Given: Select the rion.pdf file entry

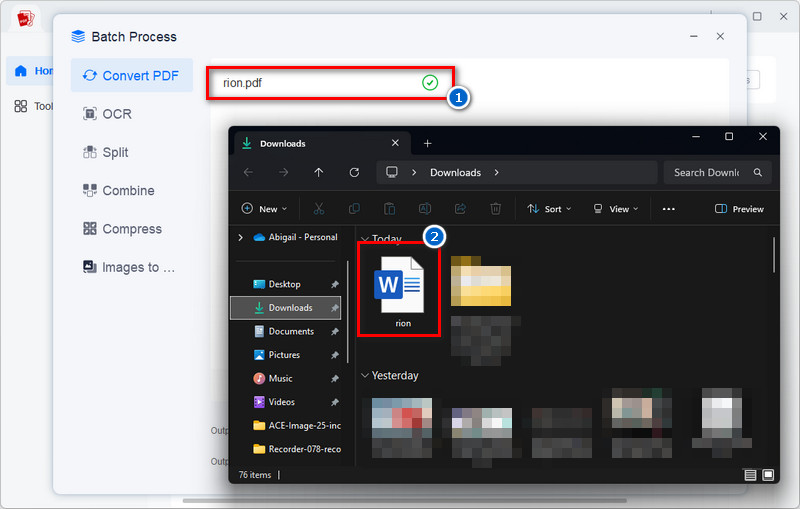Looking at the screenshot, I should 330,83.
